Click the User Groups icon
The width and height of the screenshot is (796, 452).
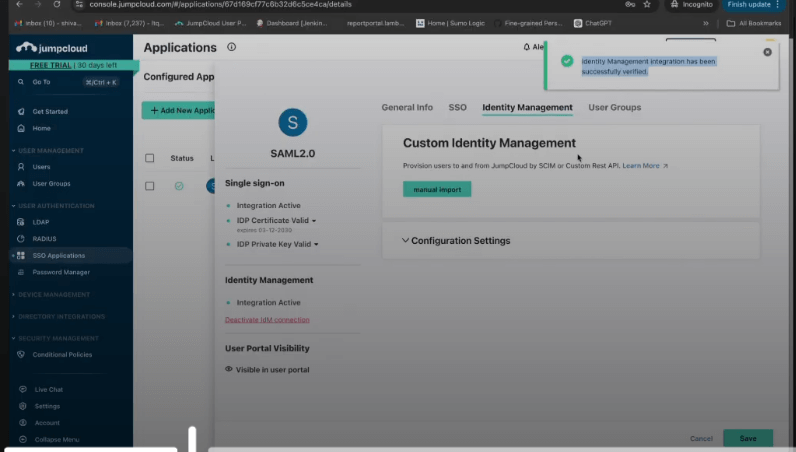tap(21, 183)
